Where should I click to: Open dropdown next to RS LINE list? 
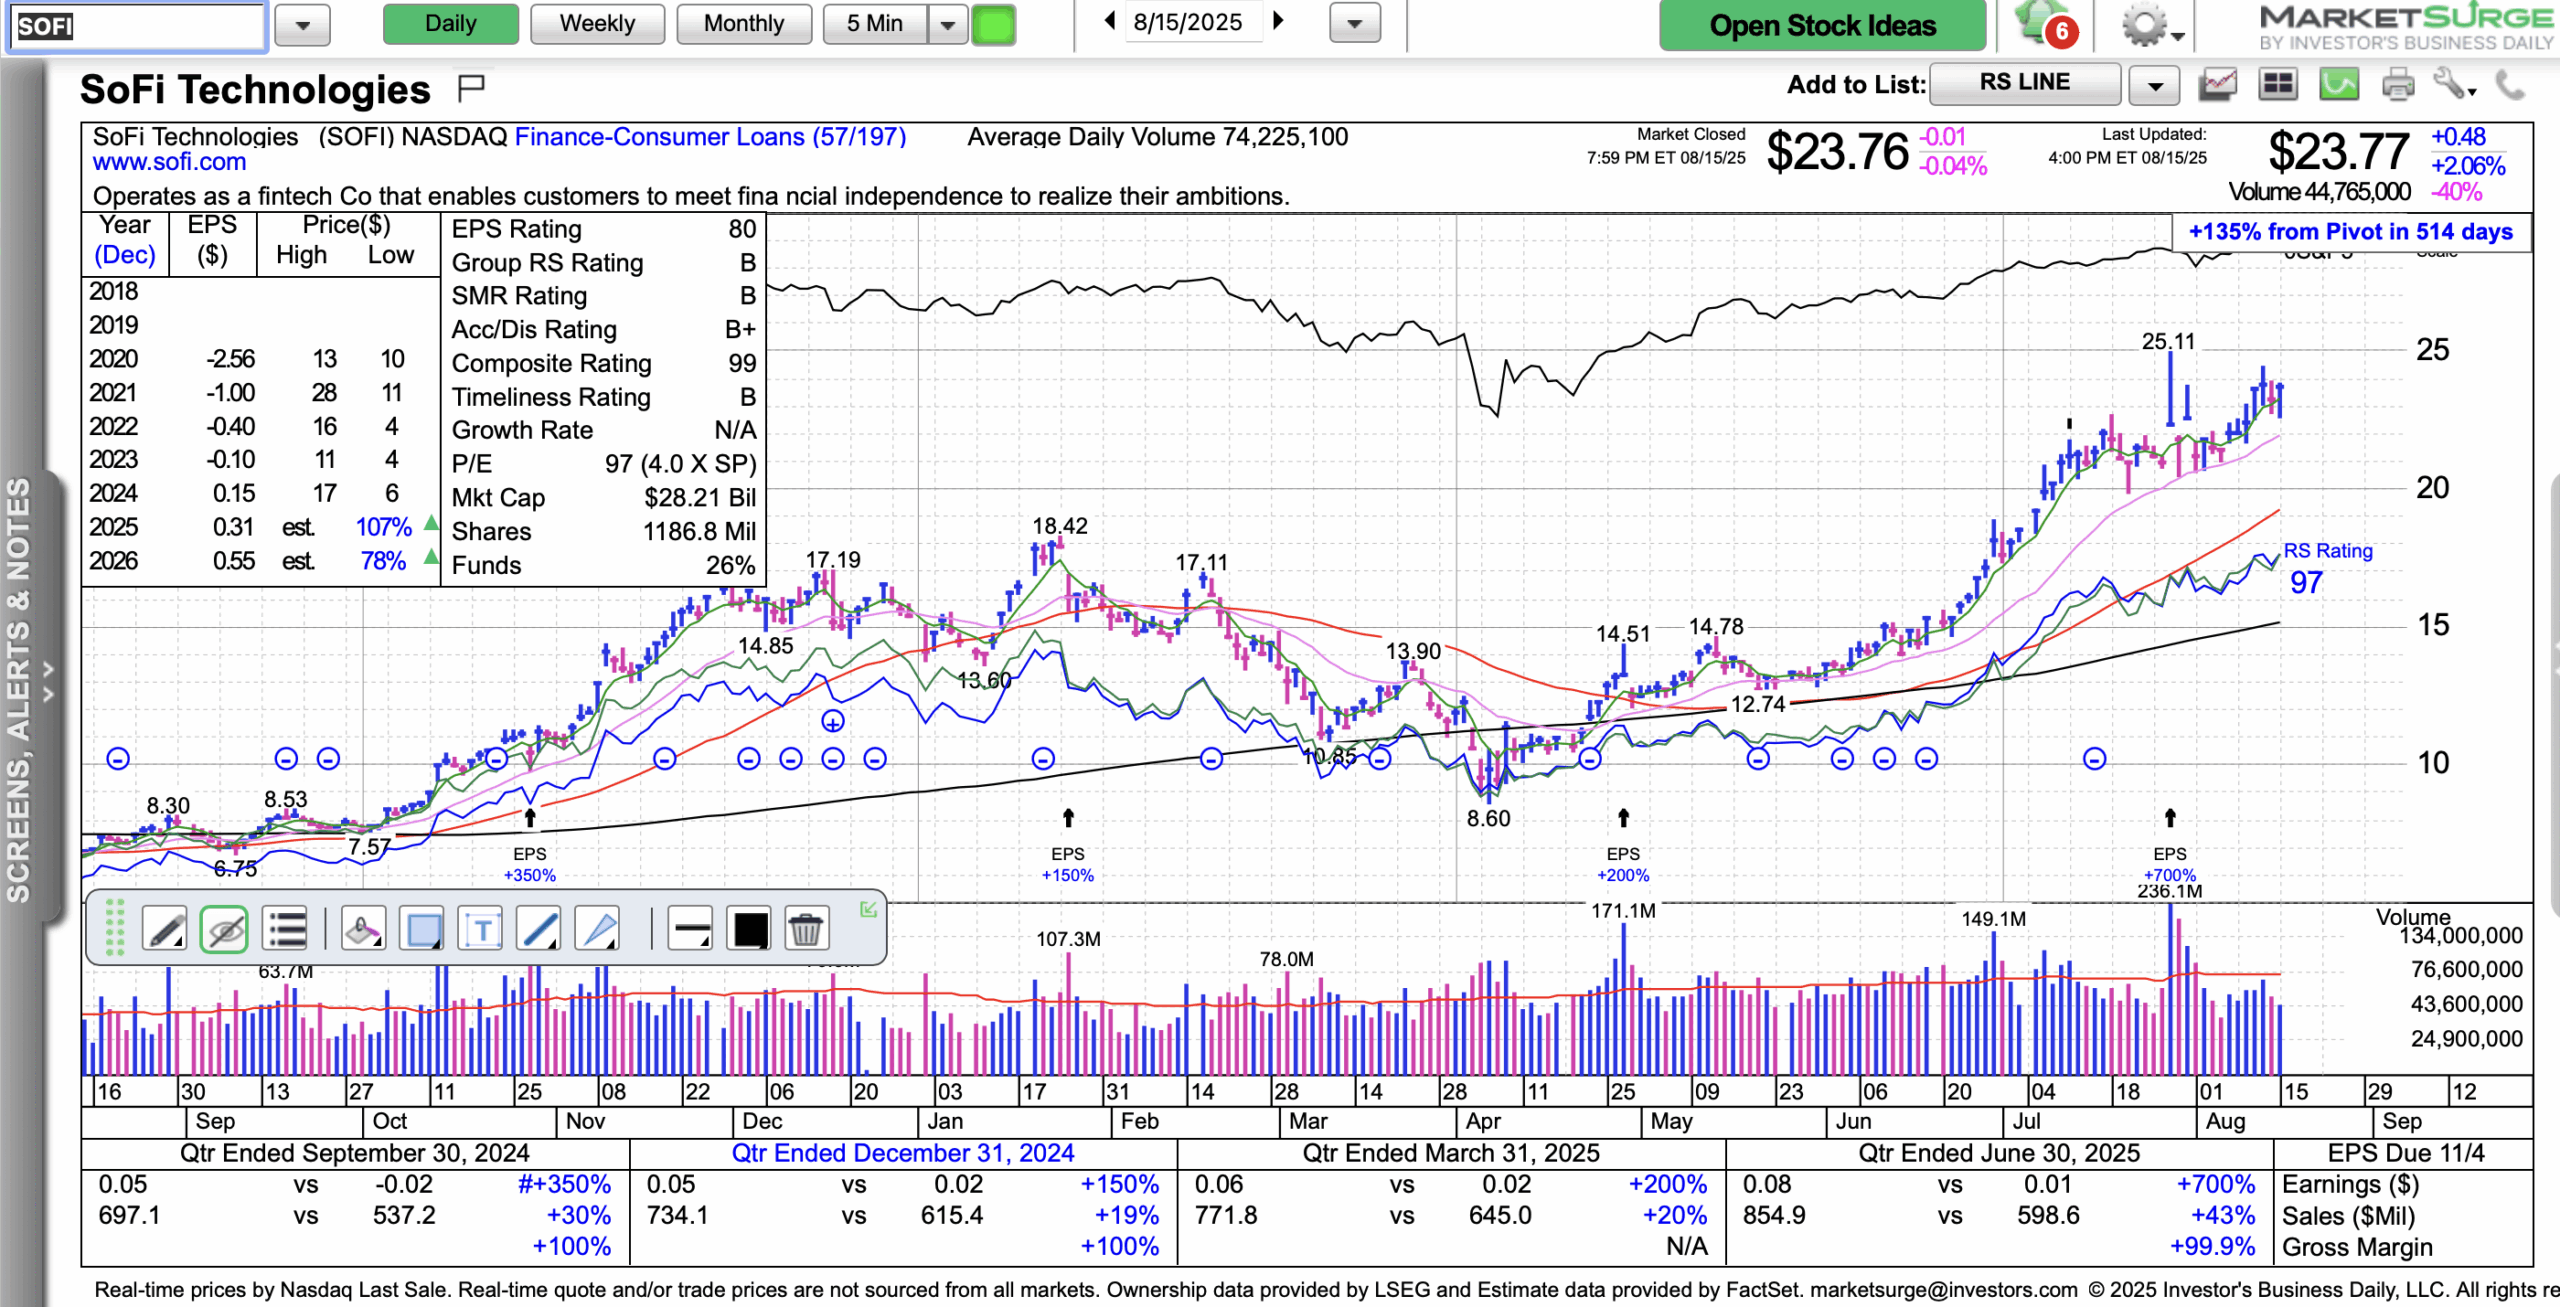[2154, 86]
